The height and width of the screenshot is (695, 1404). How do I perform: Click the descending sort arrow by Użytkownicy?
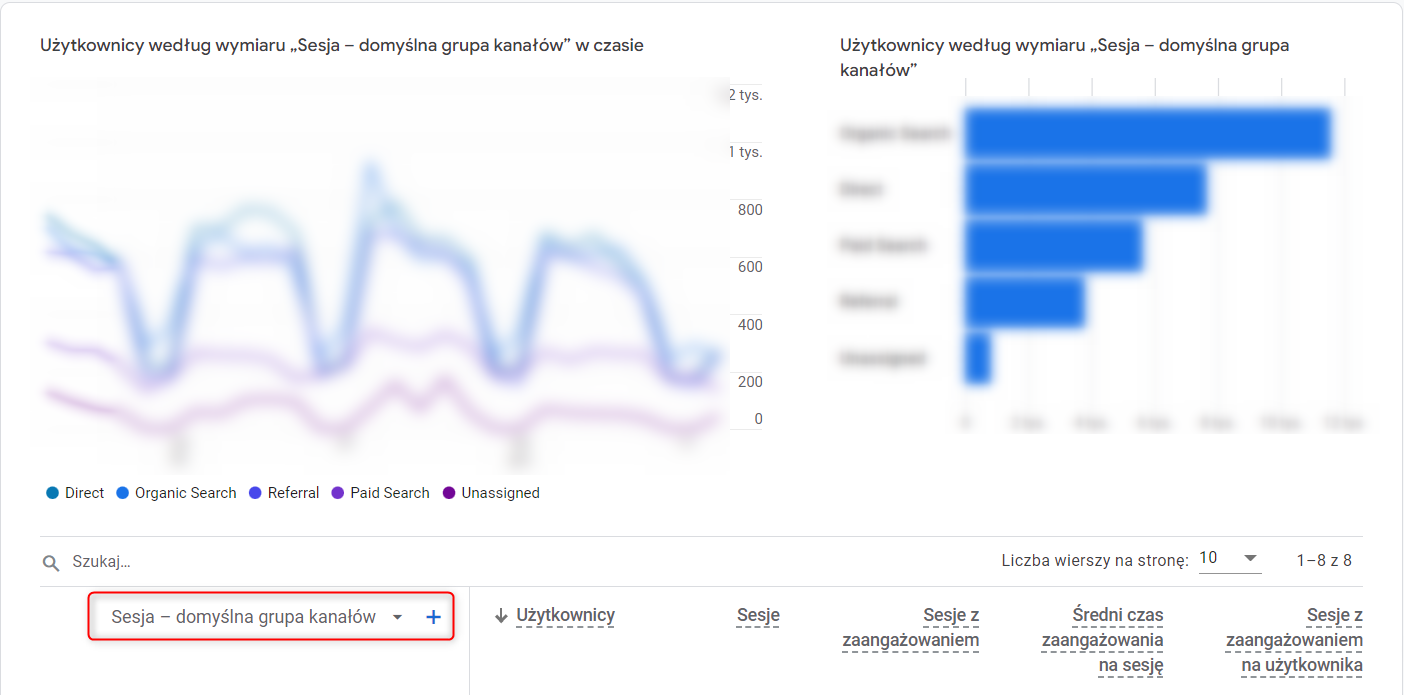[502, 616]
